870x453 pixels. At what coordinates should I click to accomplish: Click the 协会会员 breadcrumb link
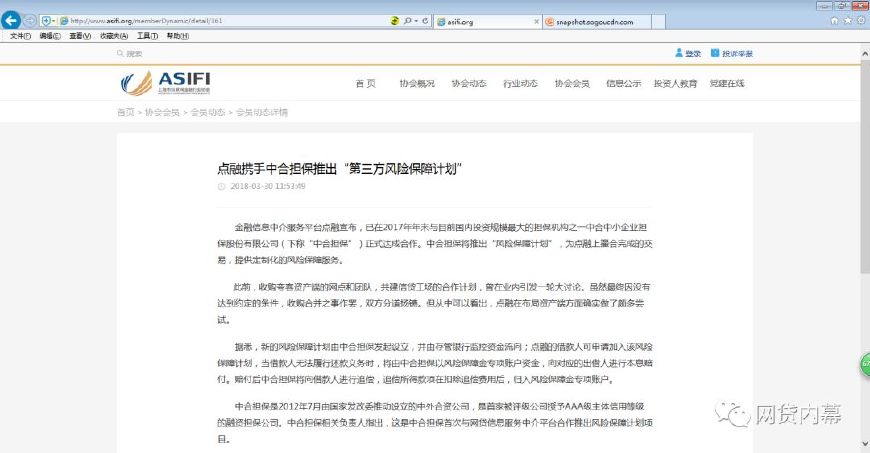click(162, 112)
